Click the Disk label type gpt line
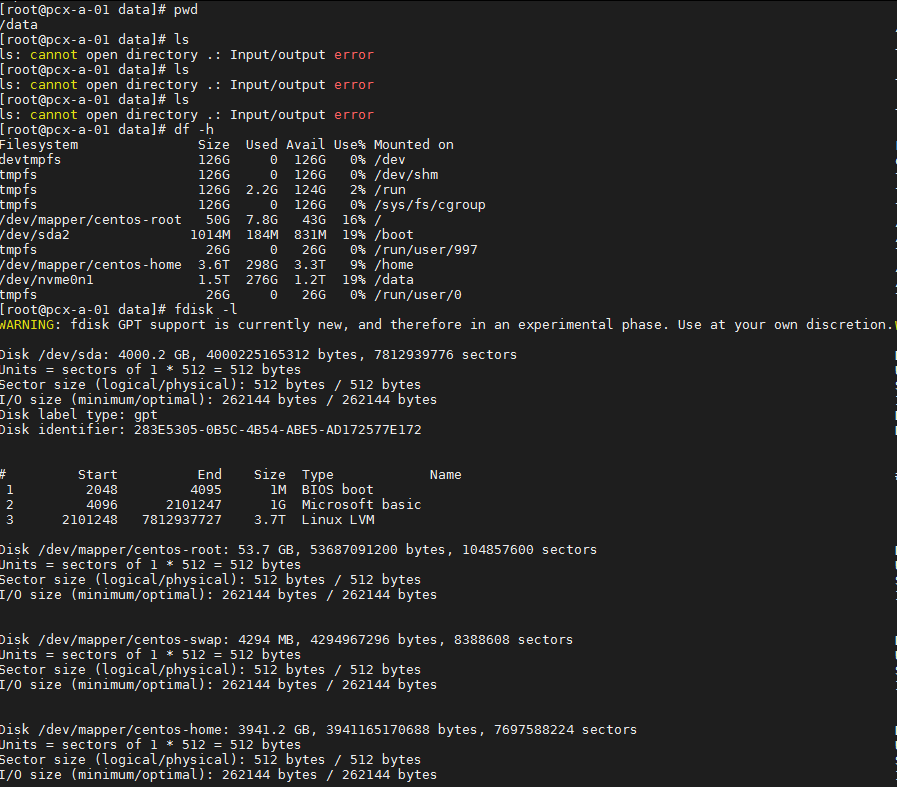 [x=78, y=415]
